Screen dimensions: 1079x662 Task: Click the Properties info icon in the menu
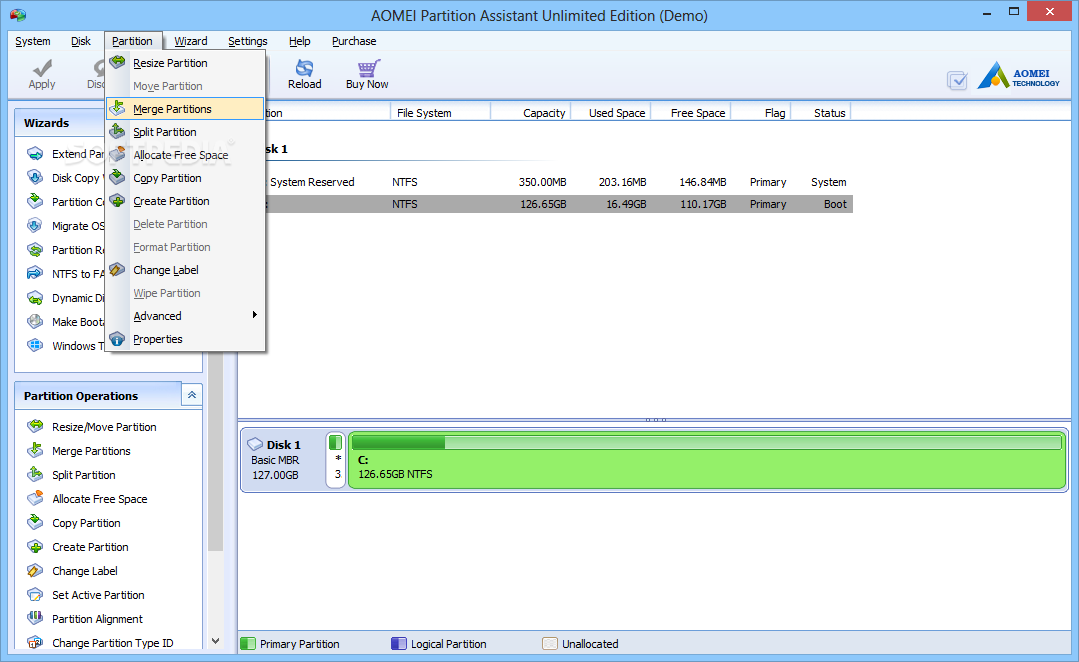click(118, 339)
